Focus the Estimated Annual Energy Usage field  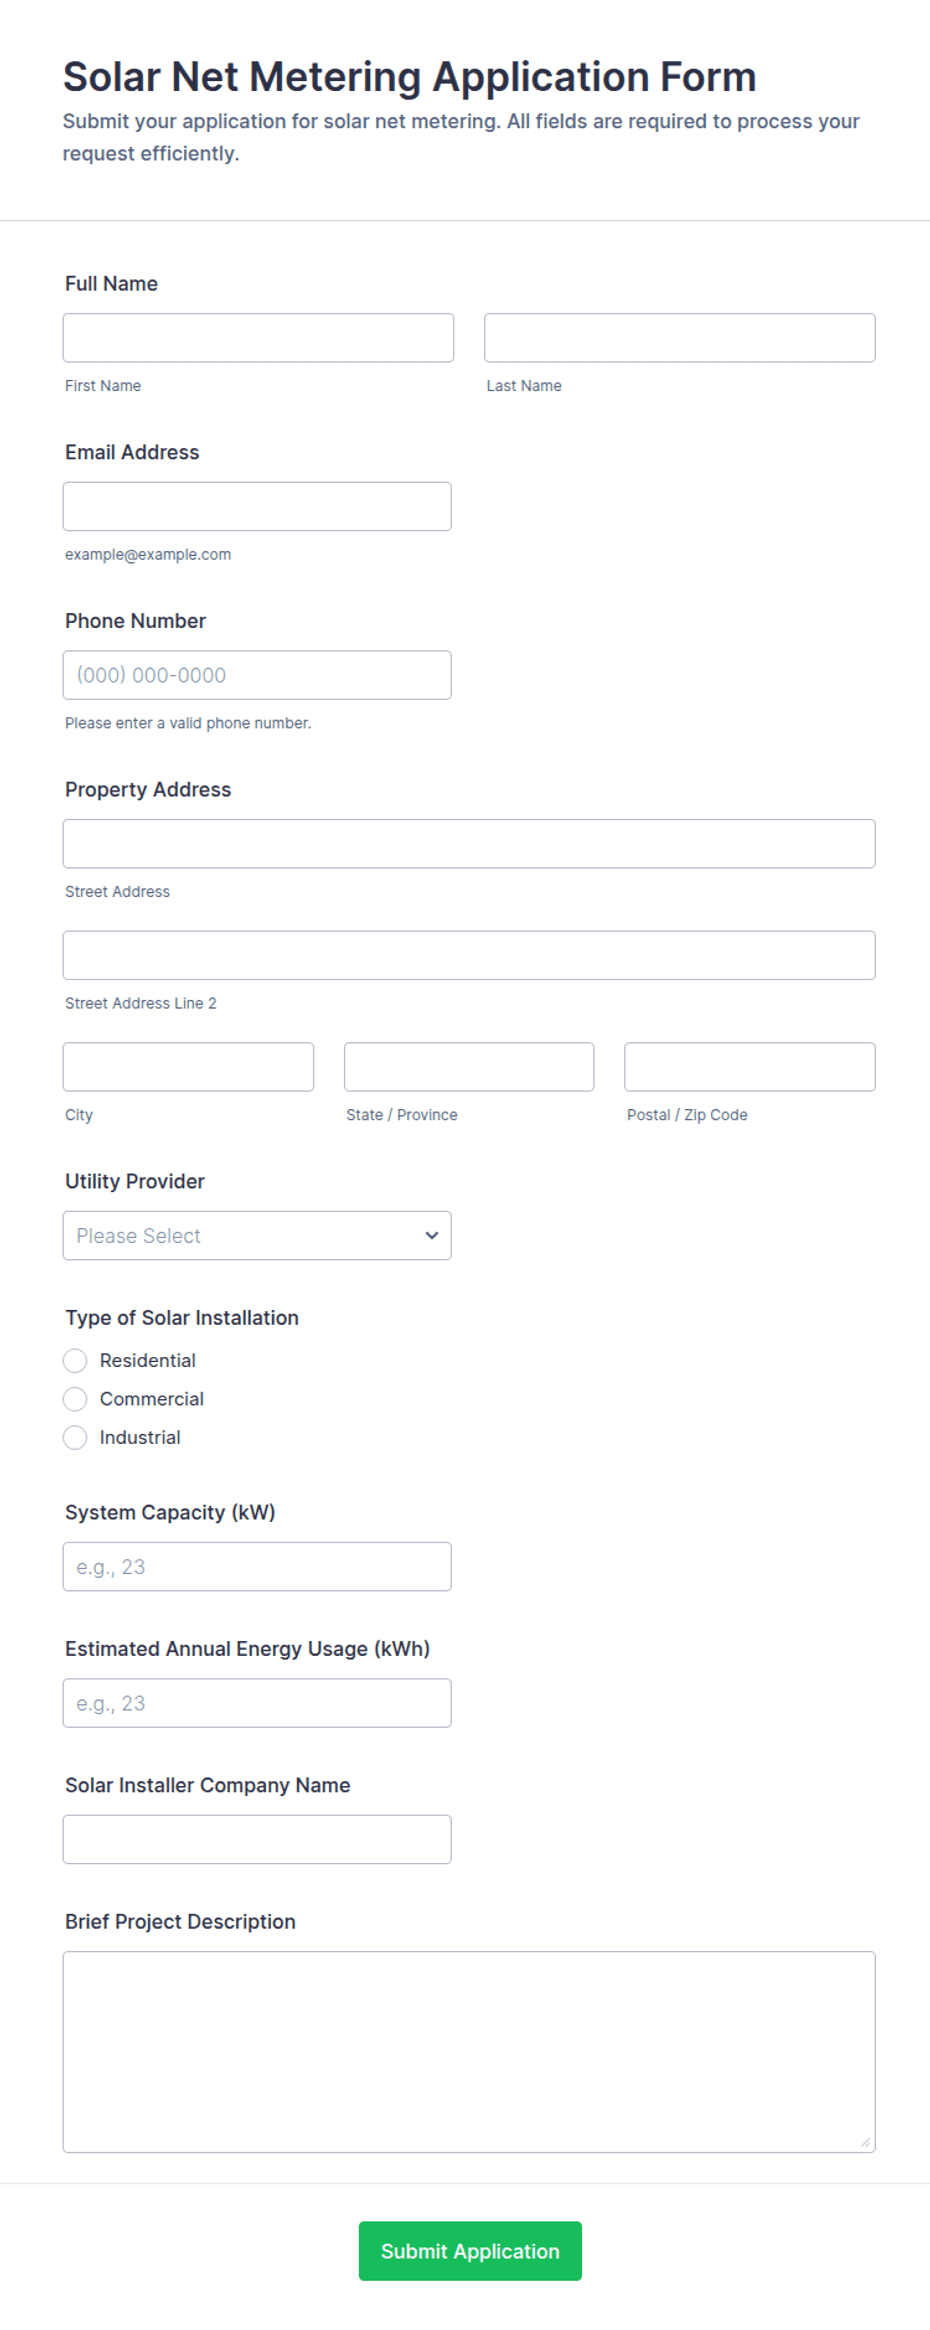257,1703
